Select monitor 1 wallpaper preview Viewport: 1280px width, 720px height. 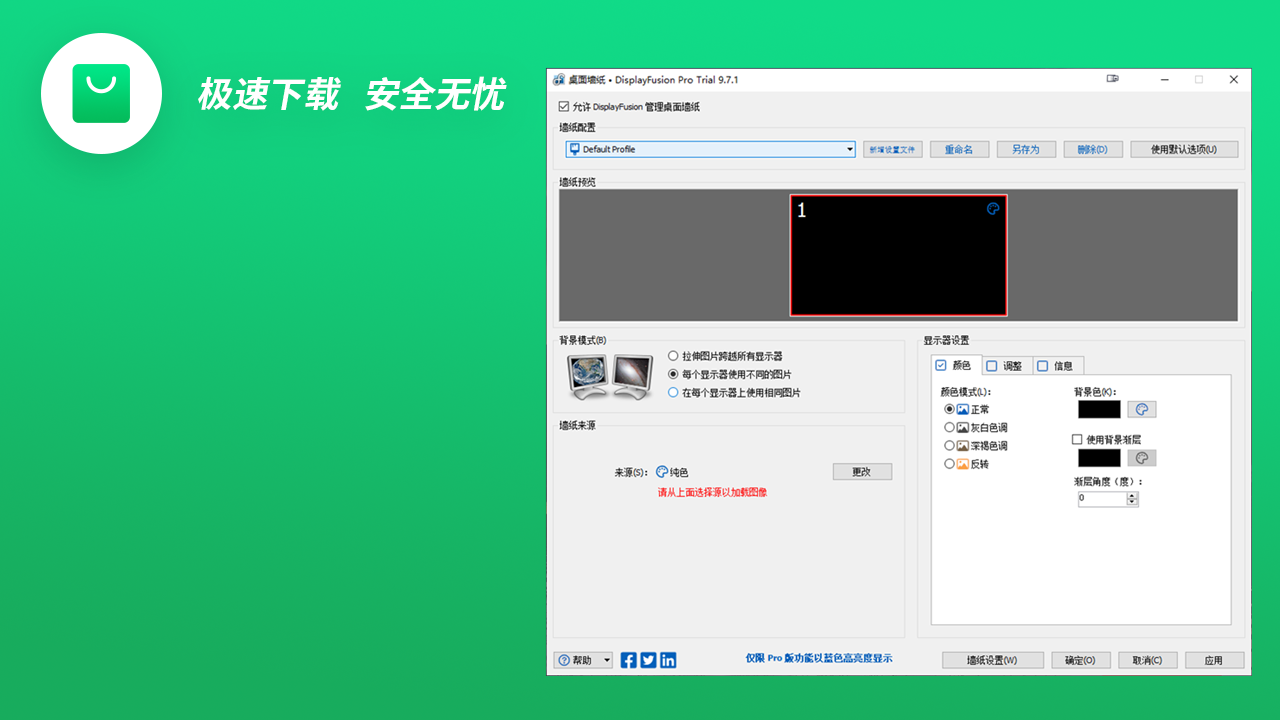coord(898,255)
